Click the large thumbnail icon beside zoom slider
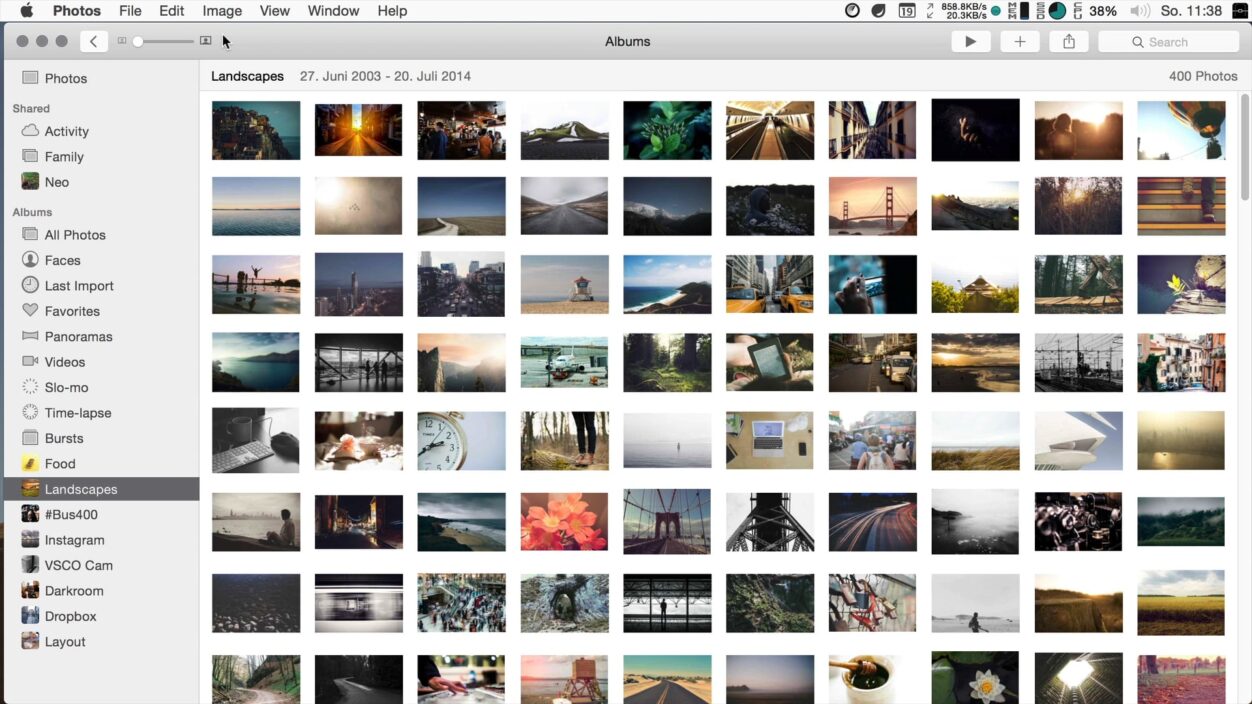Image resolution: width=1252 pixels, height=704 pixels. [205, 41]
